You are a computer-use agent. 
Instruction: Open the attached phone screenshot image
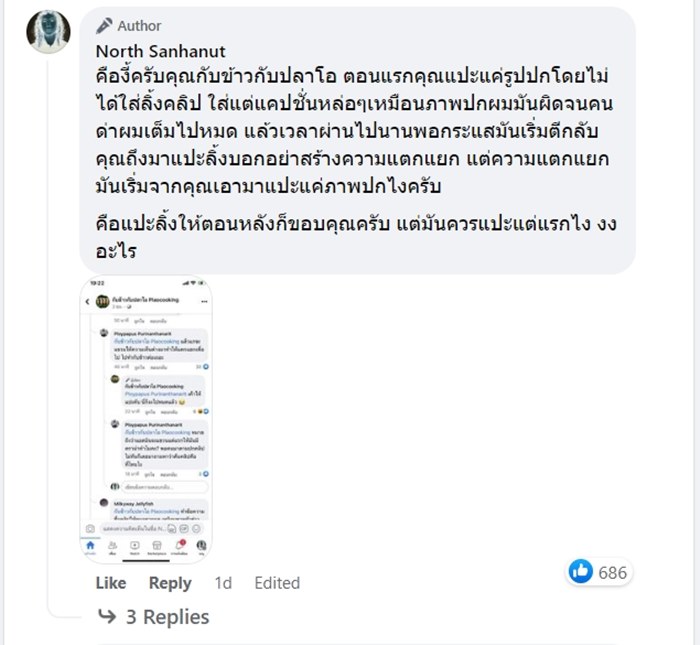click(146, 420)
